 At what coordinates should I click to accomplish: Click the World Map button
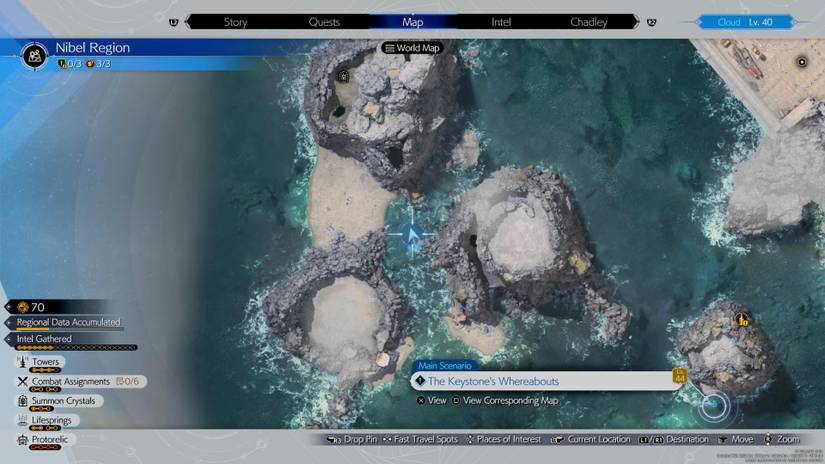tap(412, 48)
